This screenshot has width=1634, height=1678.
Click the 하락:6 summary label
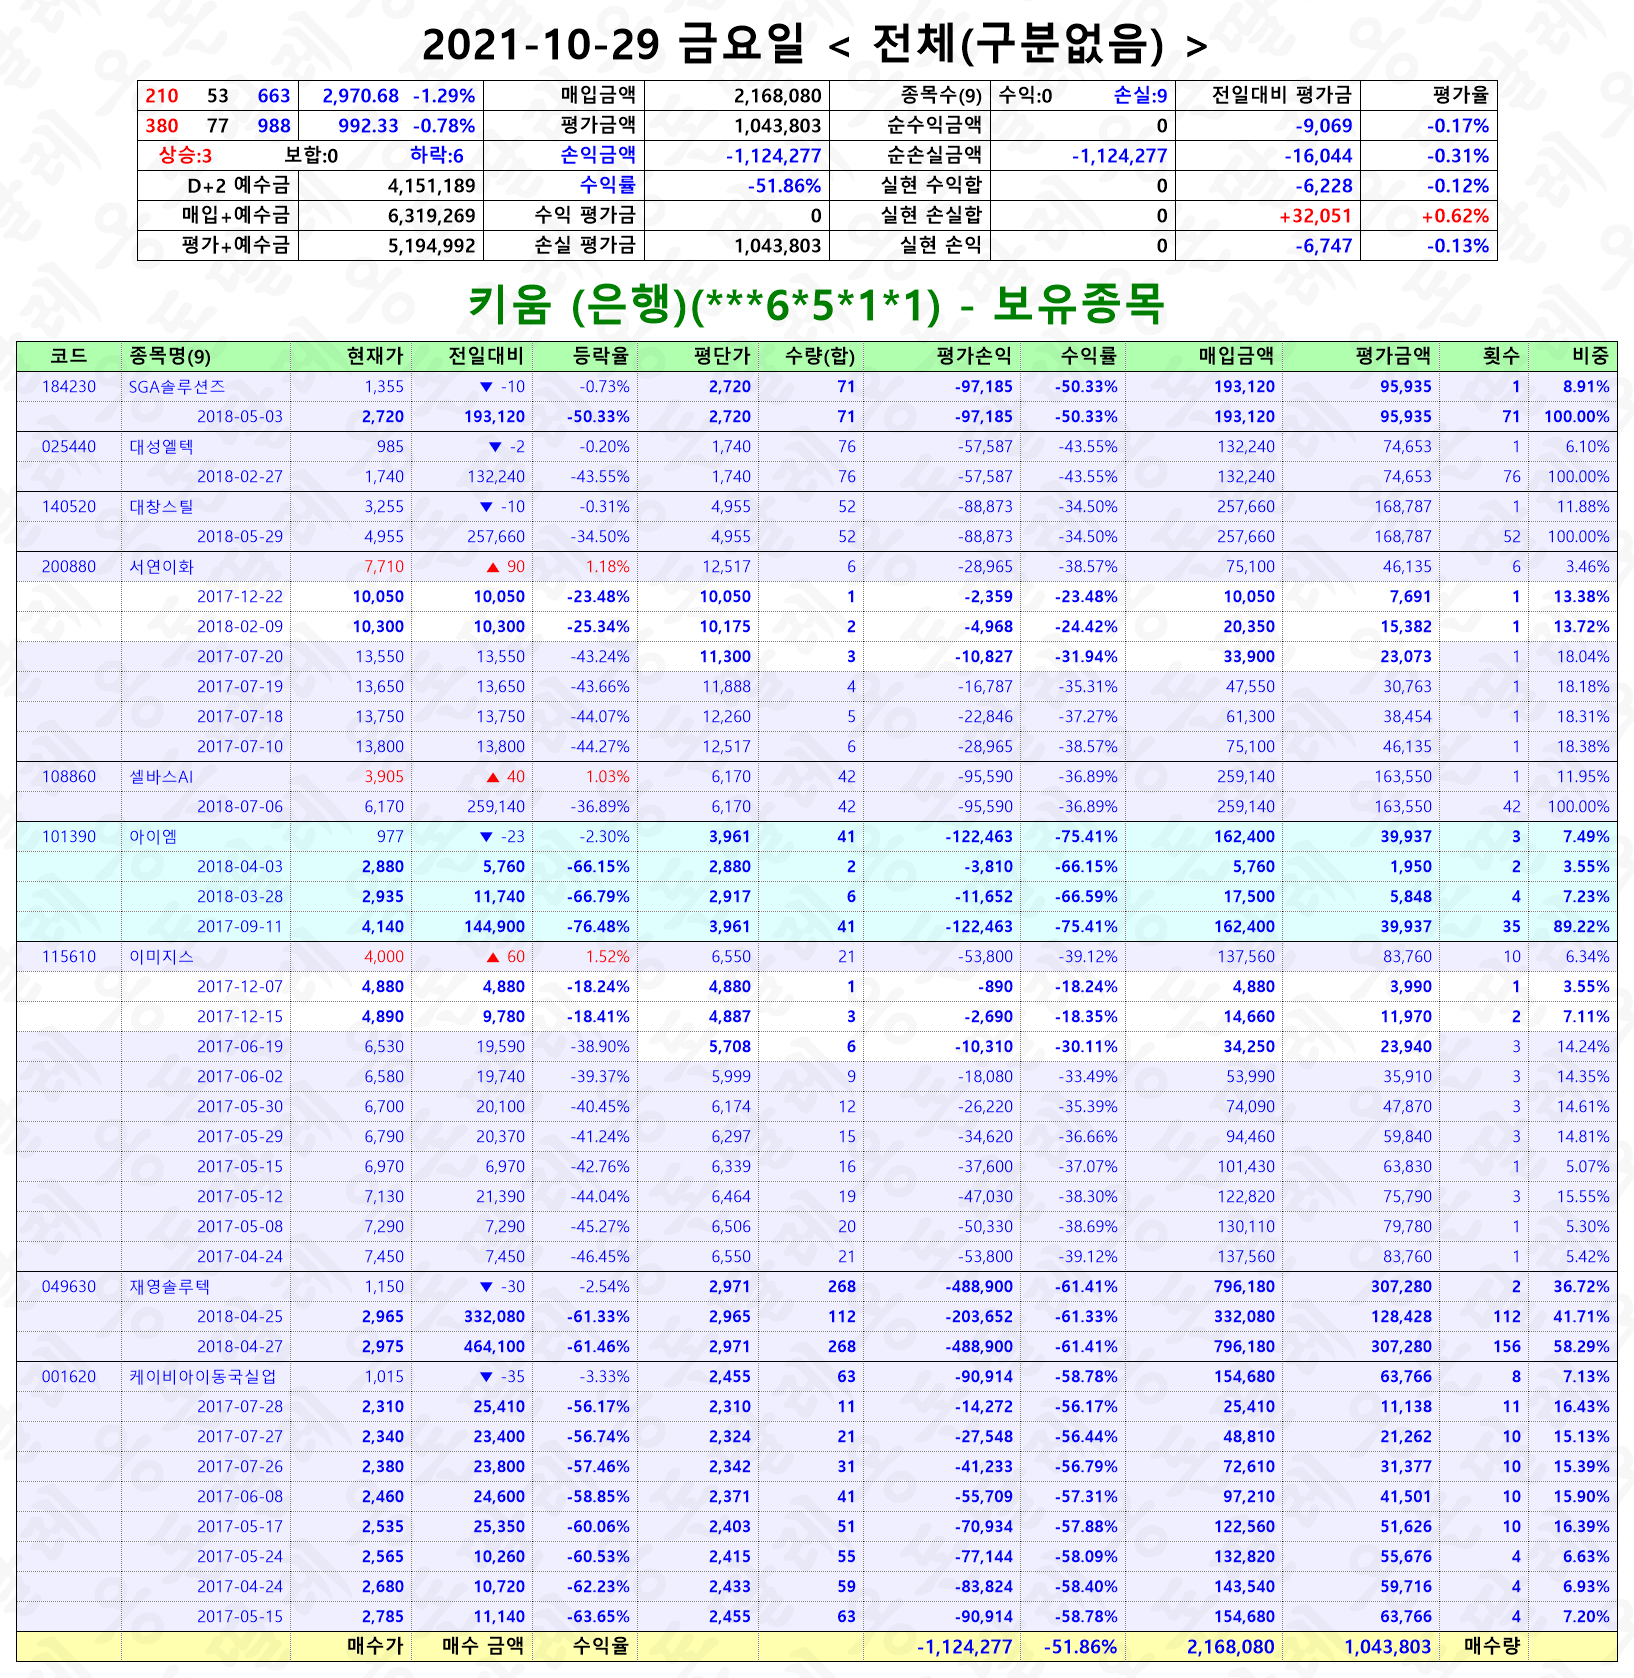tap(437, 155)
